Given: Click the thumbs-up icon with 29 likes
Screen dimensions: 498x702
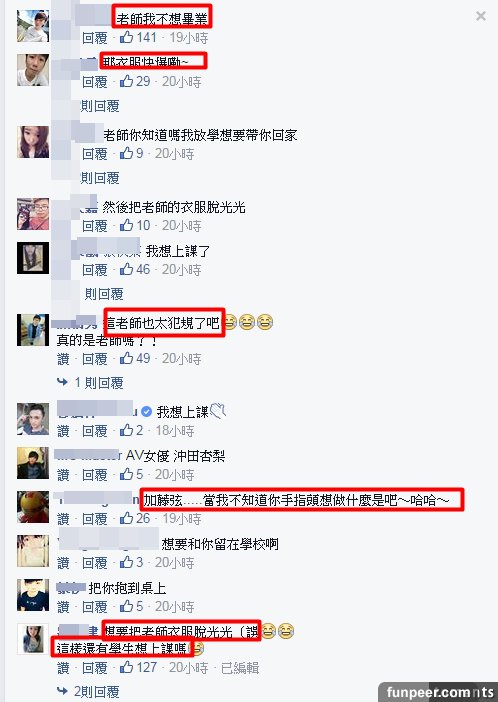Looking at the screenshot, I should [x=126, y=81].
